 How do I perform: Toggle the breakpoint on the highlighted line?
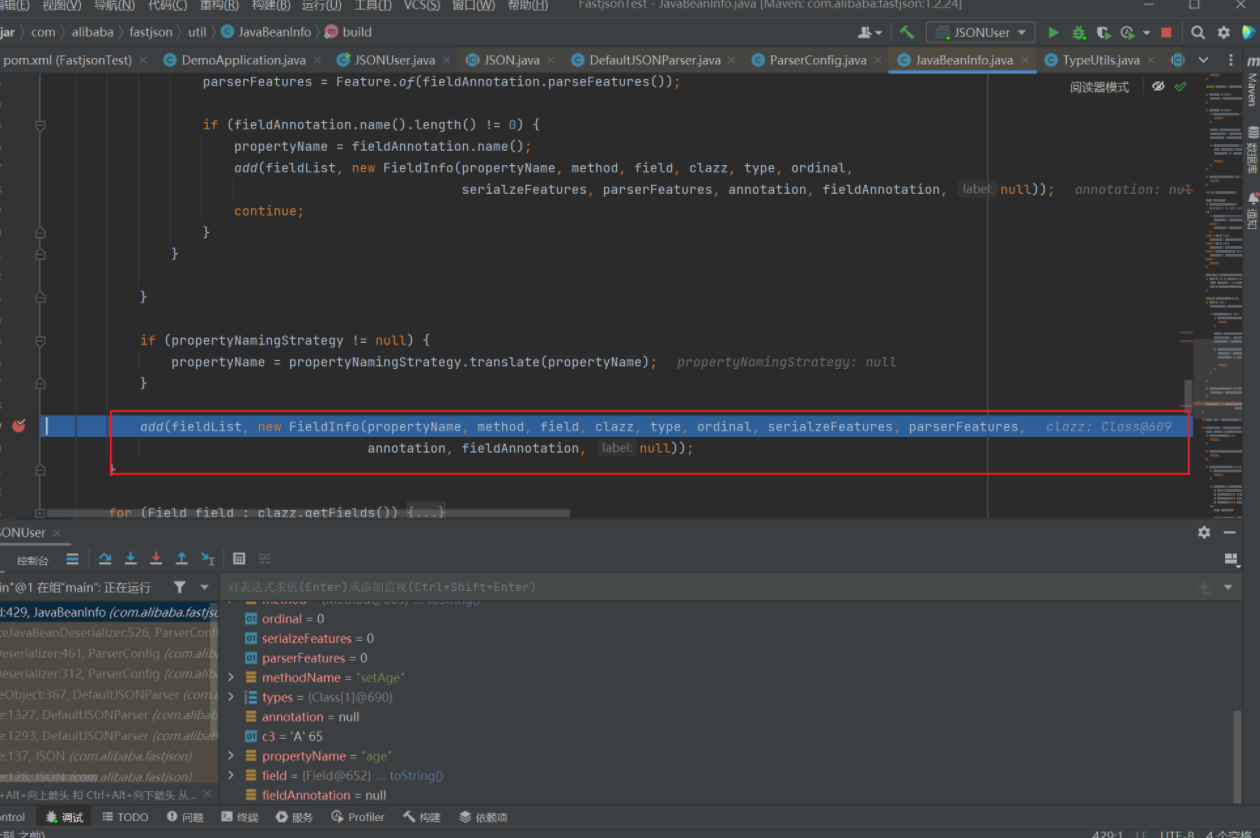[x=18, y=427]
